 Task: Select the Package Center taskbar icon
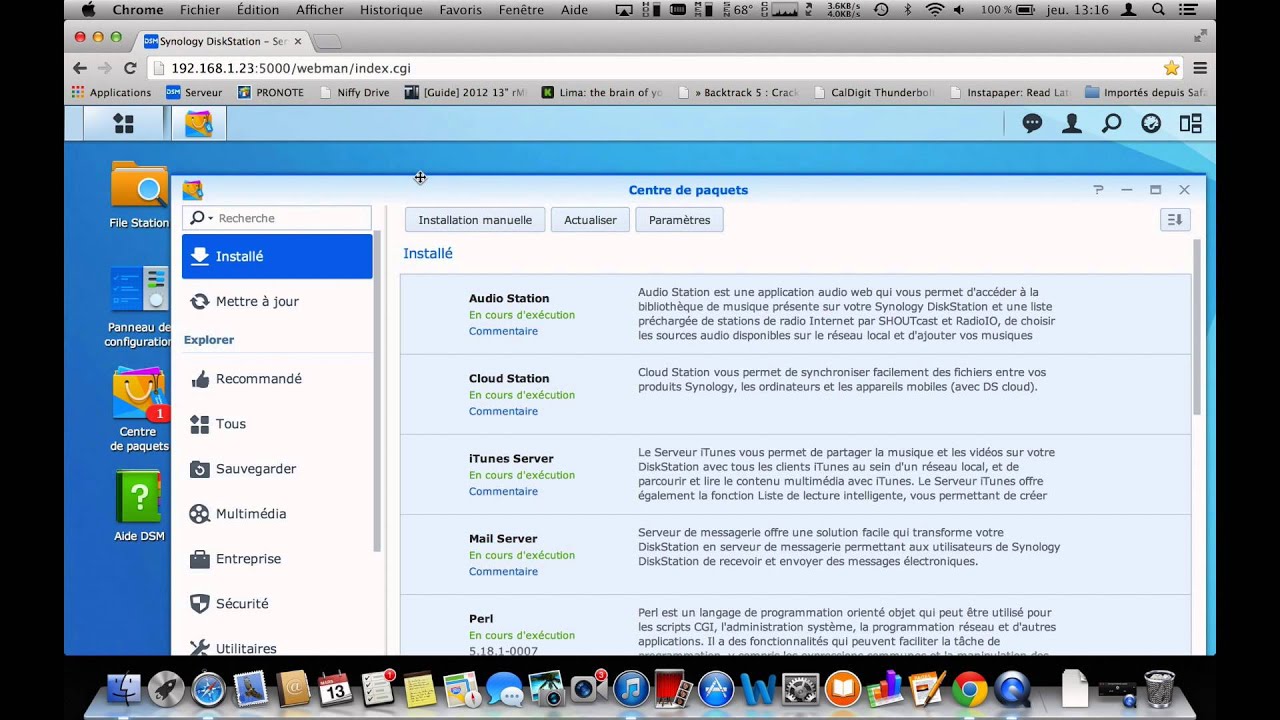[198, 123]
